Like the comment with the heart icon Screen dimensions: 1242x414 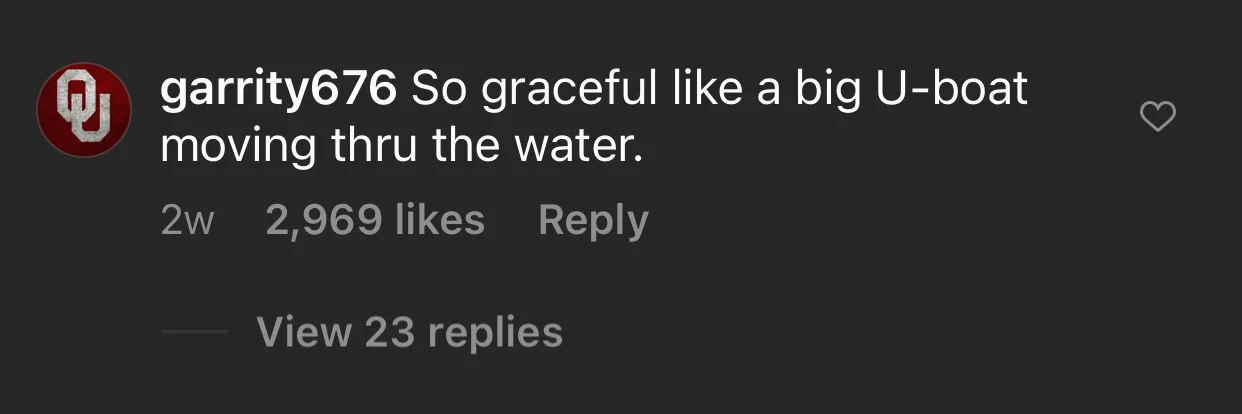click(x=1158, y=118)
